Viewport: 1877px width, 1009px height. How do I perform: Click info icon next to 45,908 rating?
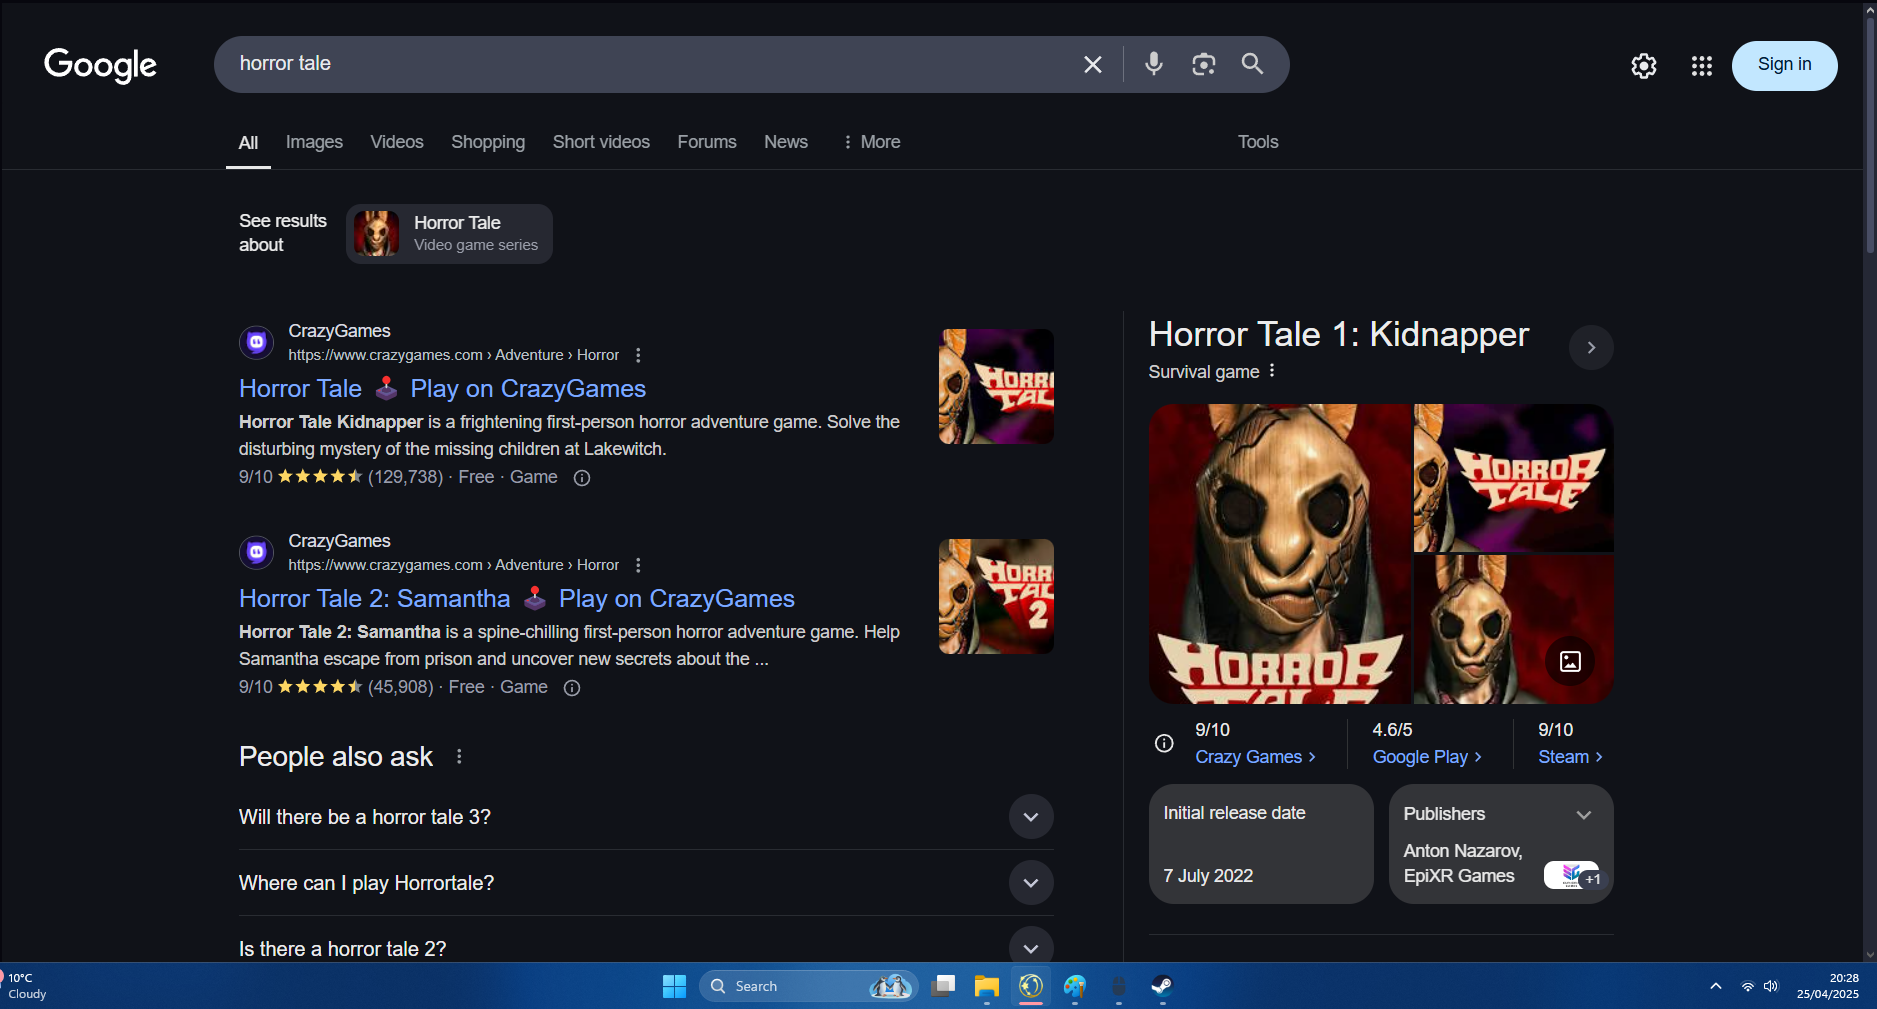point(572,688)
